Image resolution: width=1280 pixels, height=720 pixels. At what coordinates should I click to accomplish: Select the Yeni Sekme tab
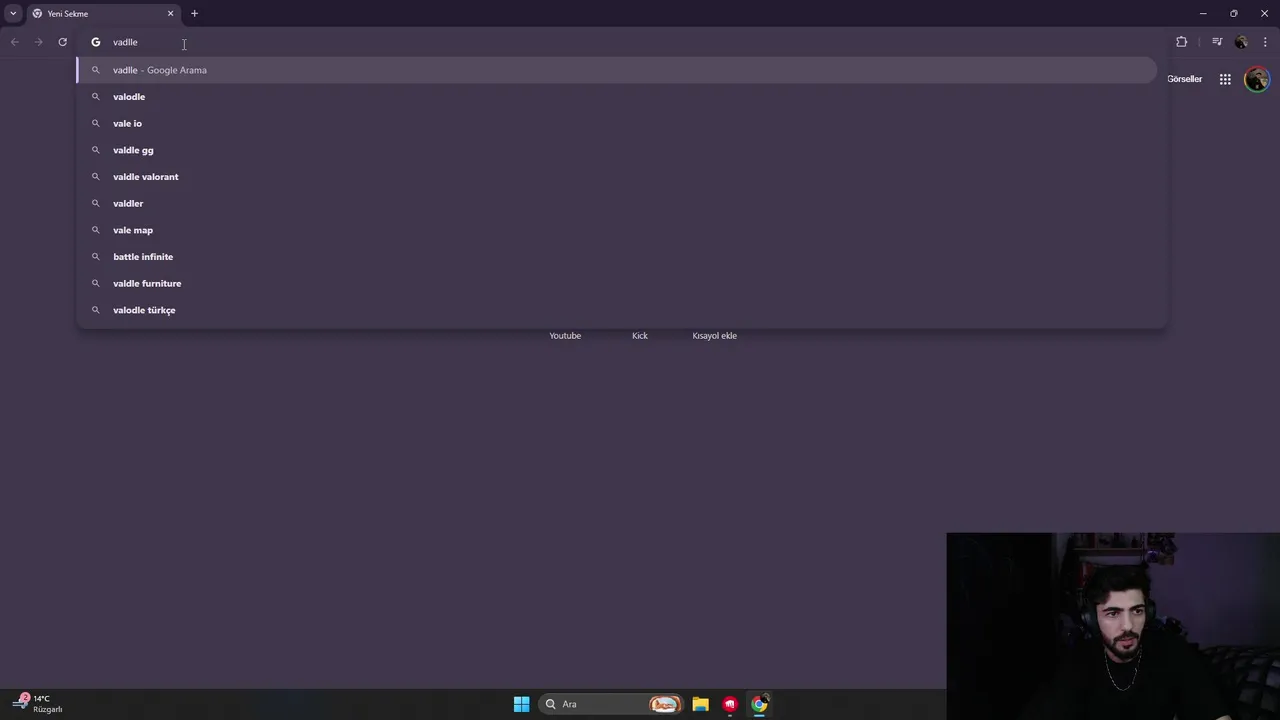101,14
